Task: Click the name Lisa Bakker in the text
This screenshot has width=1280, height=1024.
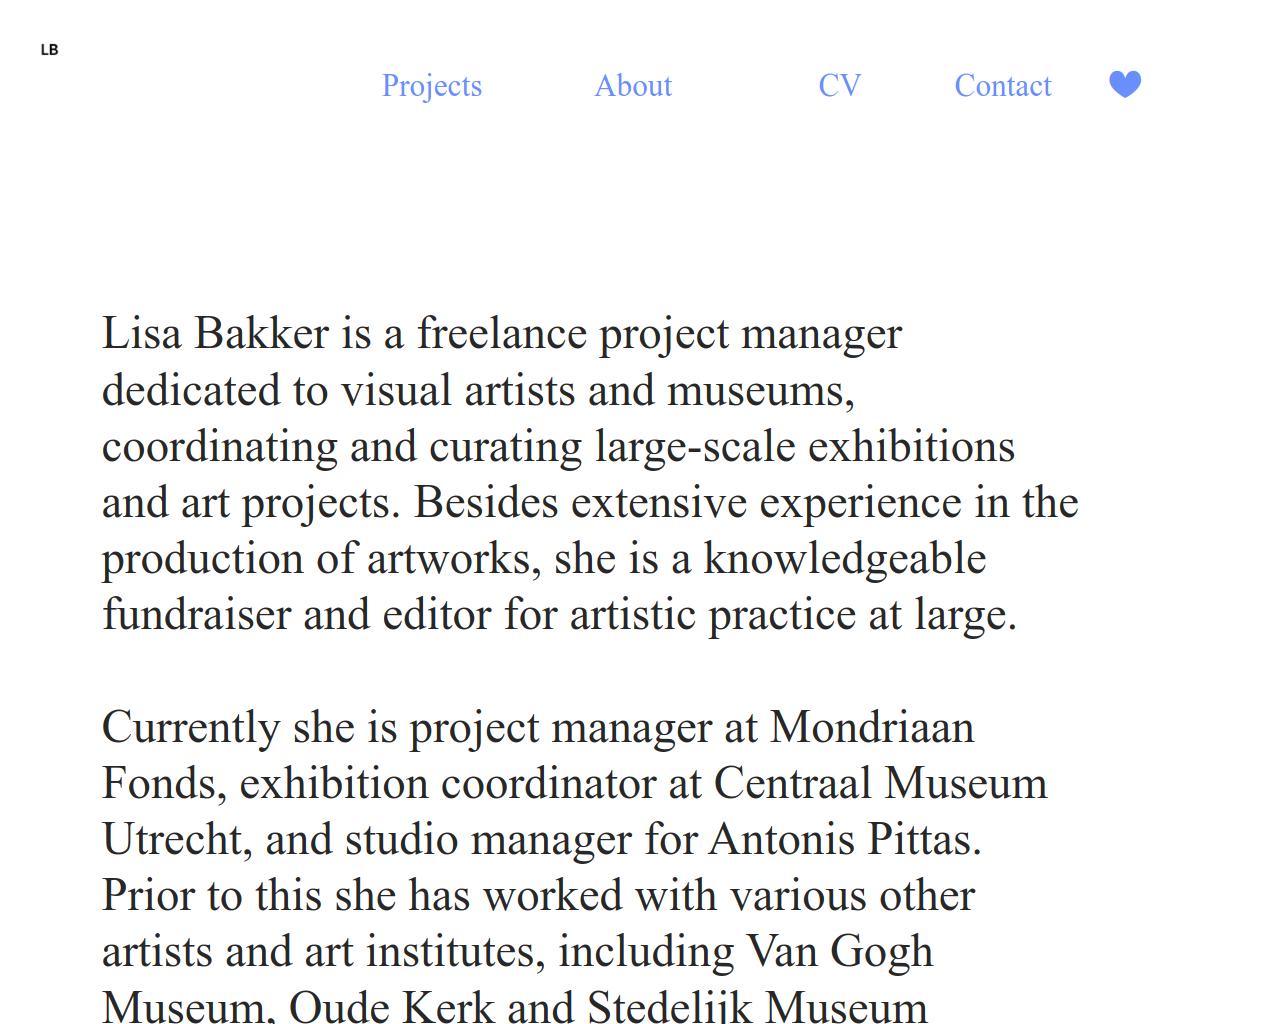Action: click(x=215, y=333)
